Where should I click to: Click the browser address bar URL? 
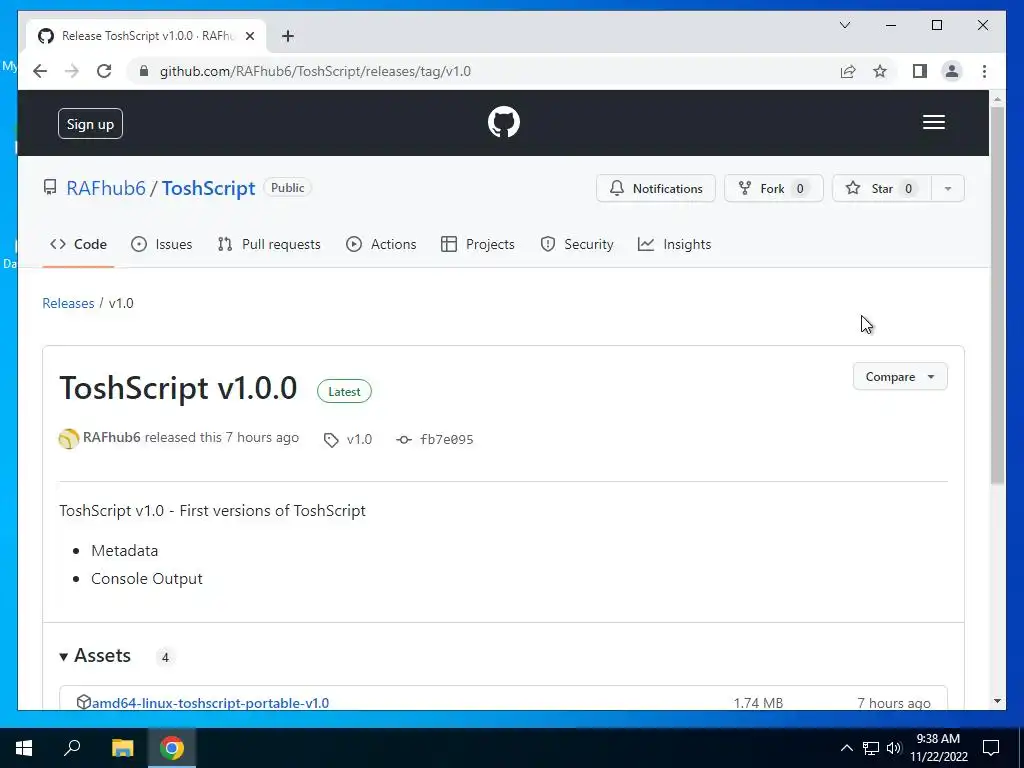315,71
